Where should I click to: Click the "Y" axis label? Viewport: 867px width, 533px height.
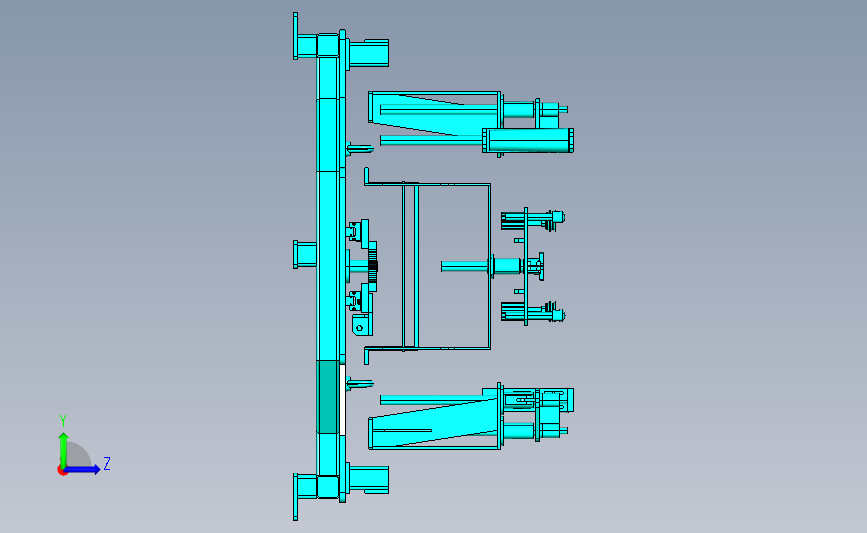tap(63, 421)
